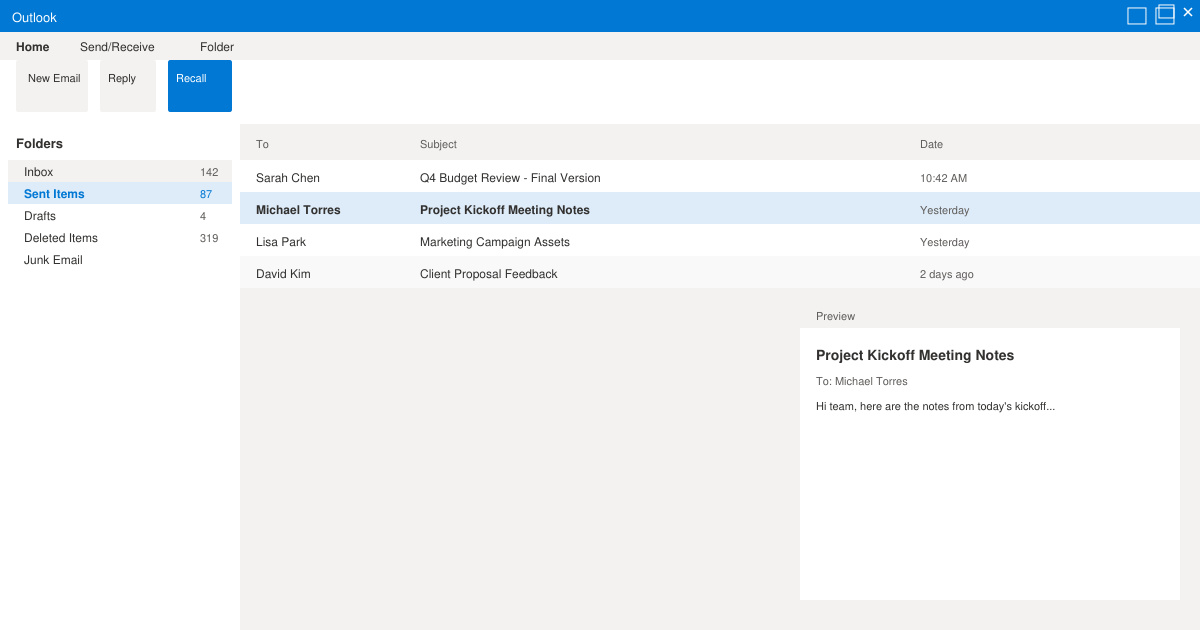Click the Deleted Items count 319
The height and width of the screenshot is (630, 1200).
(x=209, y=238)
